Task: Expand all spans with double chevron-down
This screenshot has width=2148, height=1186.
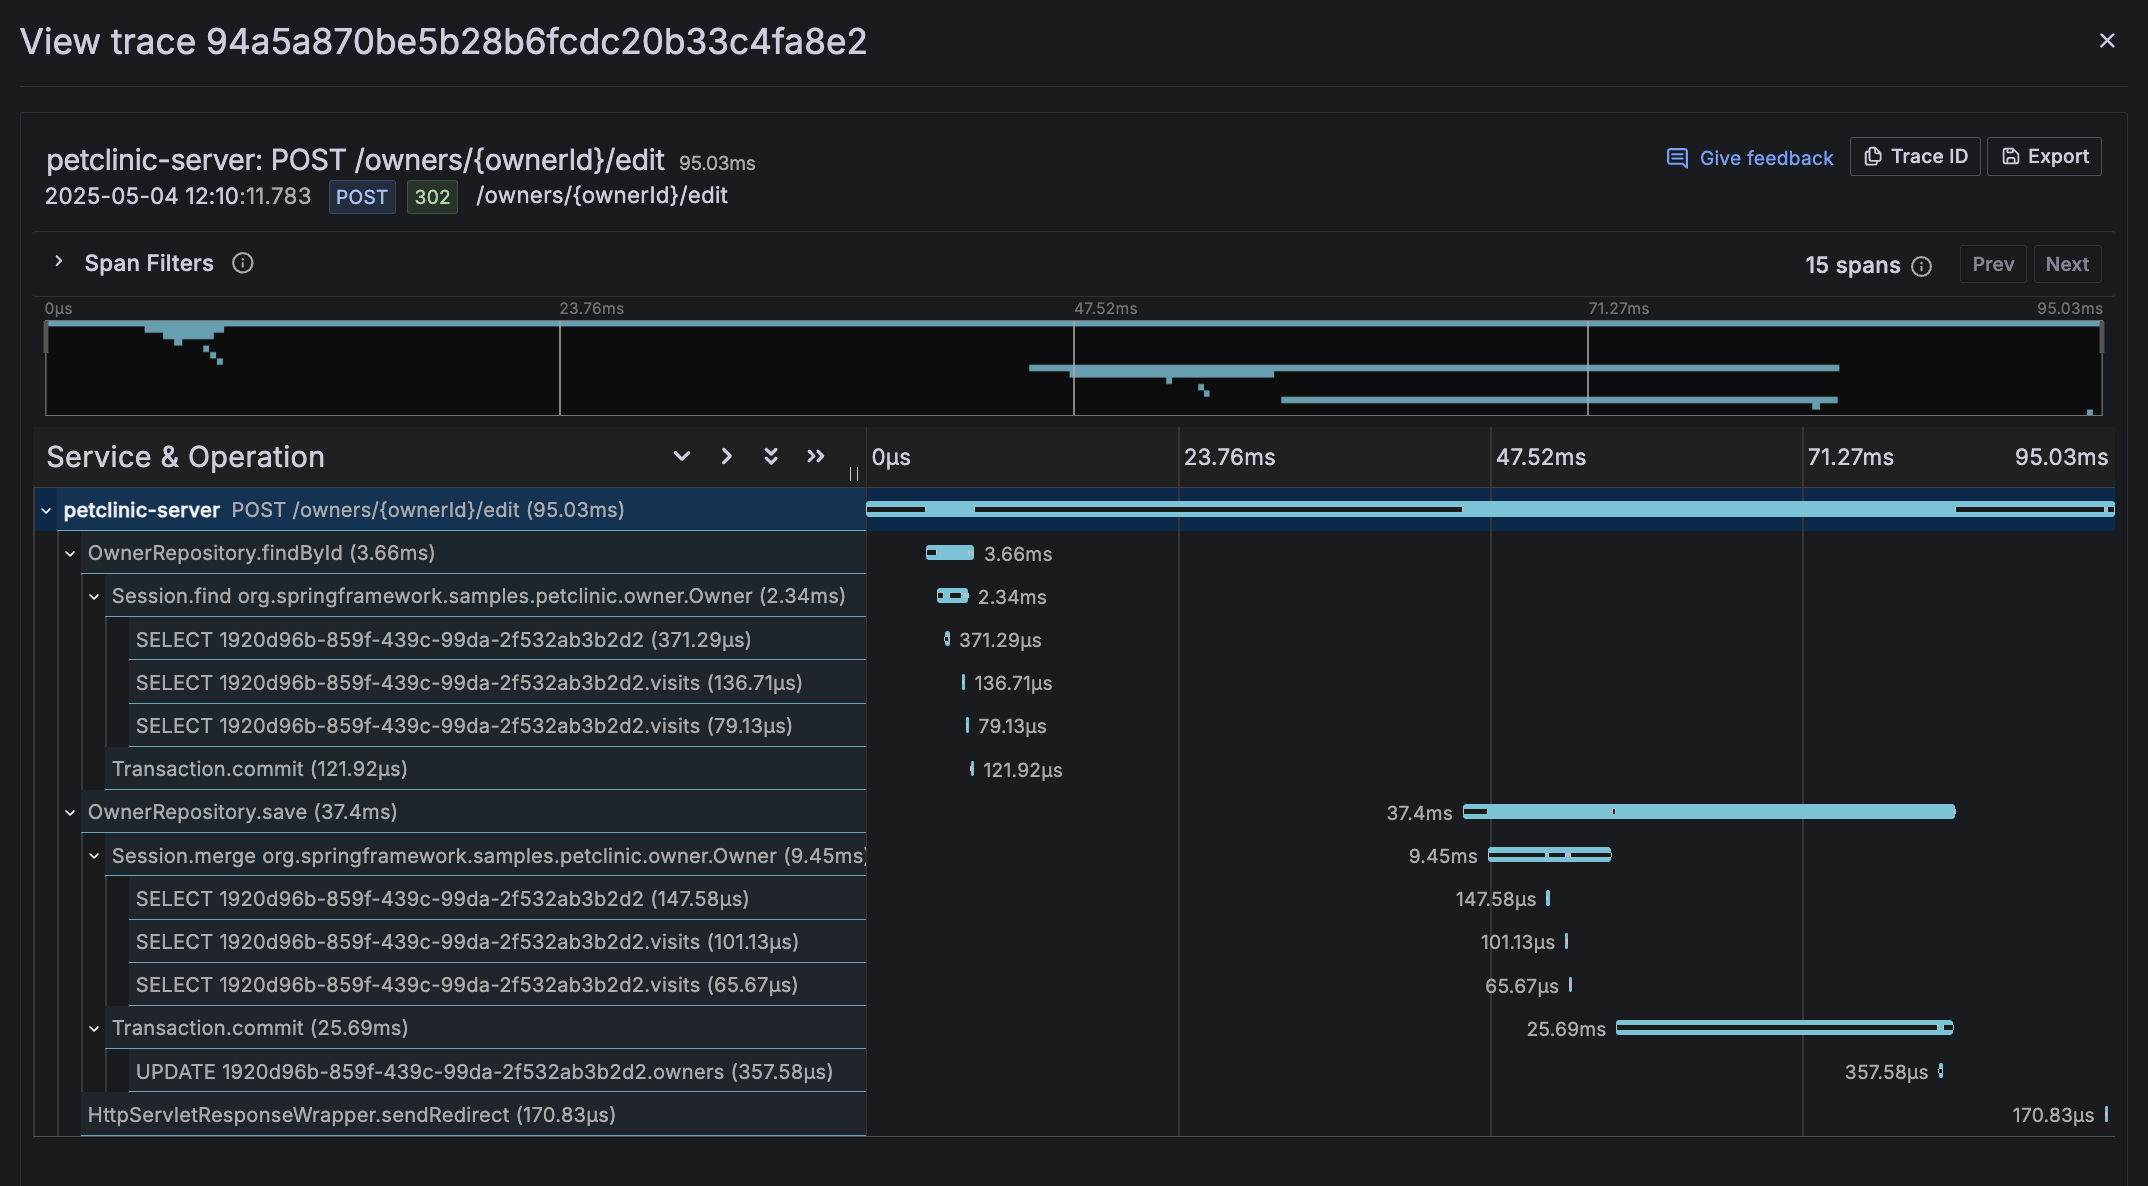Action: tap(771, 456)
